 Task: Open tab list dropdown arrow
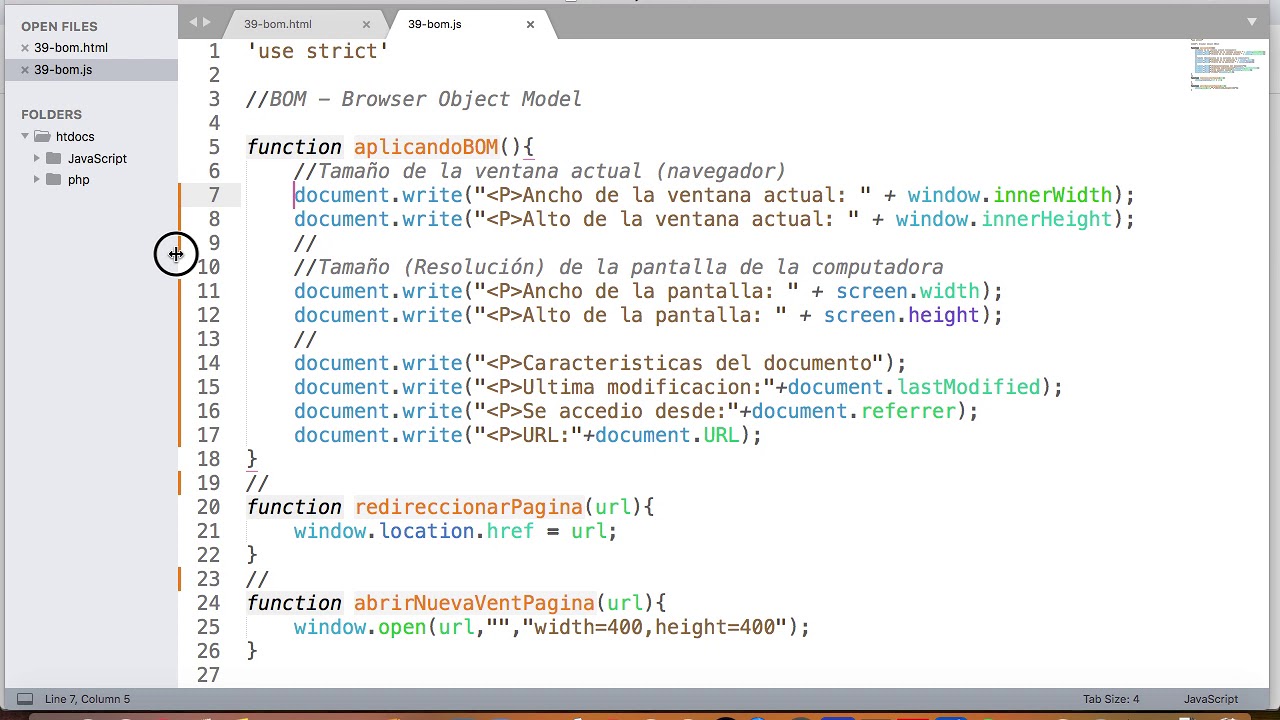click(1252, 22)
